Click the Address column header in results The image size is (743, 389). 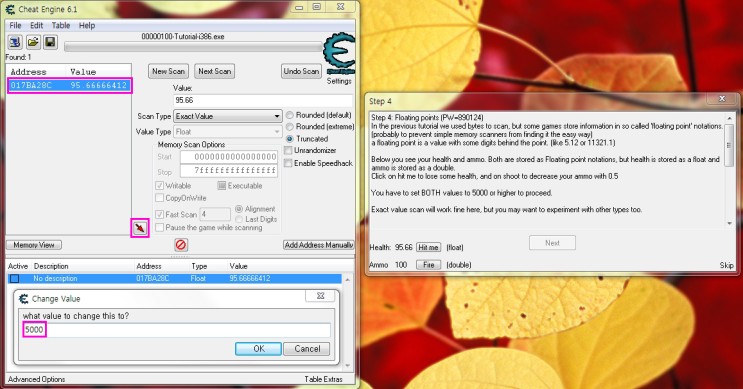[28, 72]
